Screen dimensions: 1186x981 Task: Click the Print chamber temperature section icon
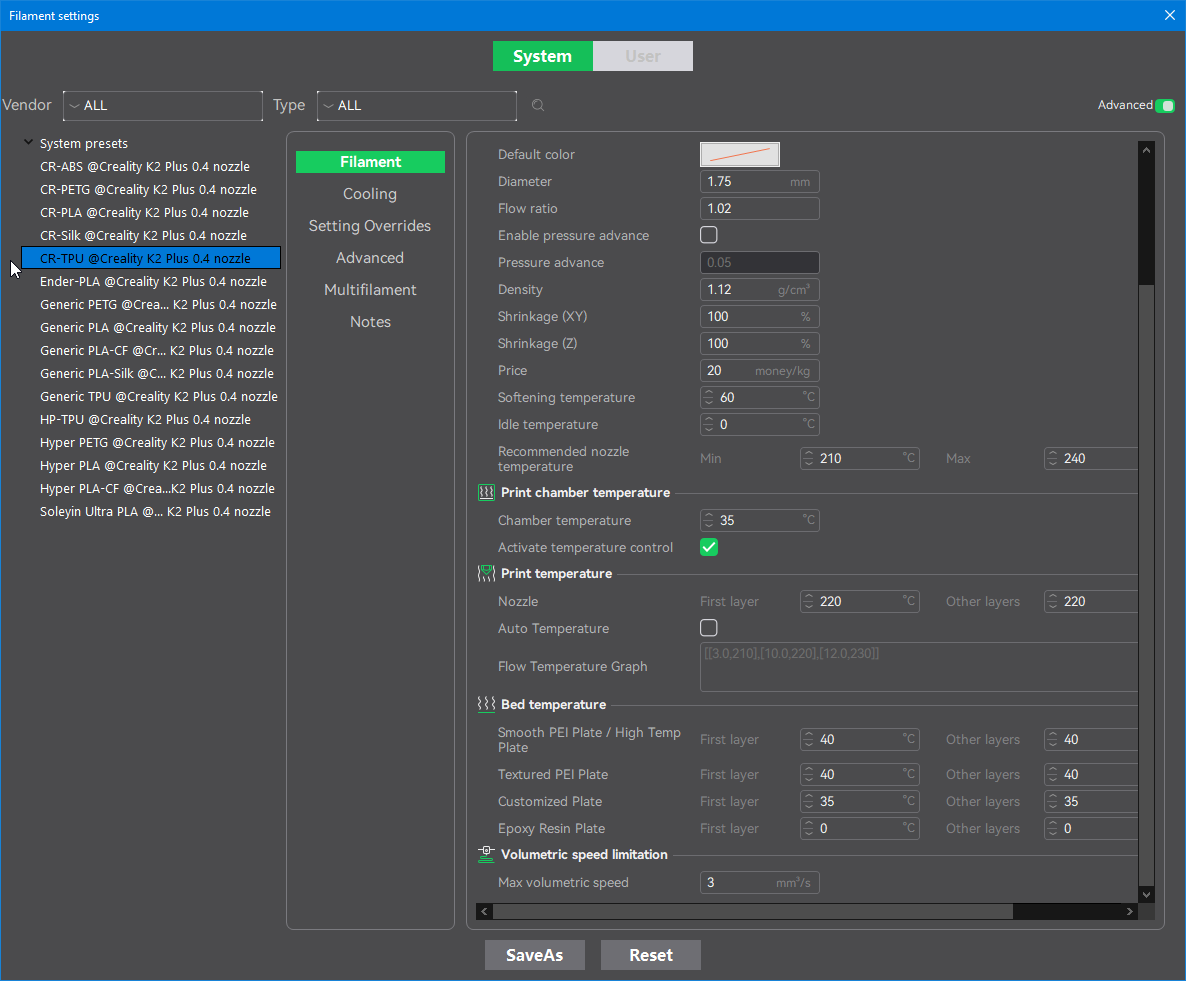coord(486,492)
